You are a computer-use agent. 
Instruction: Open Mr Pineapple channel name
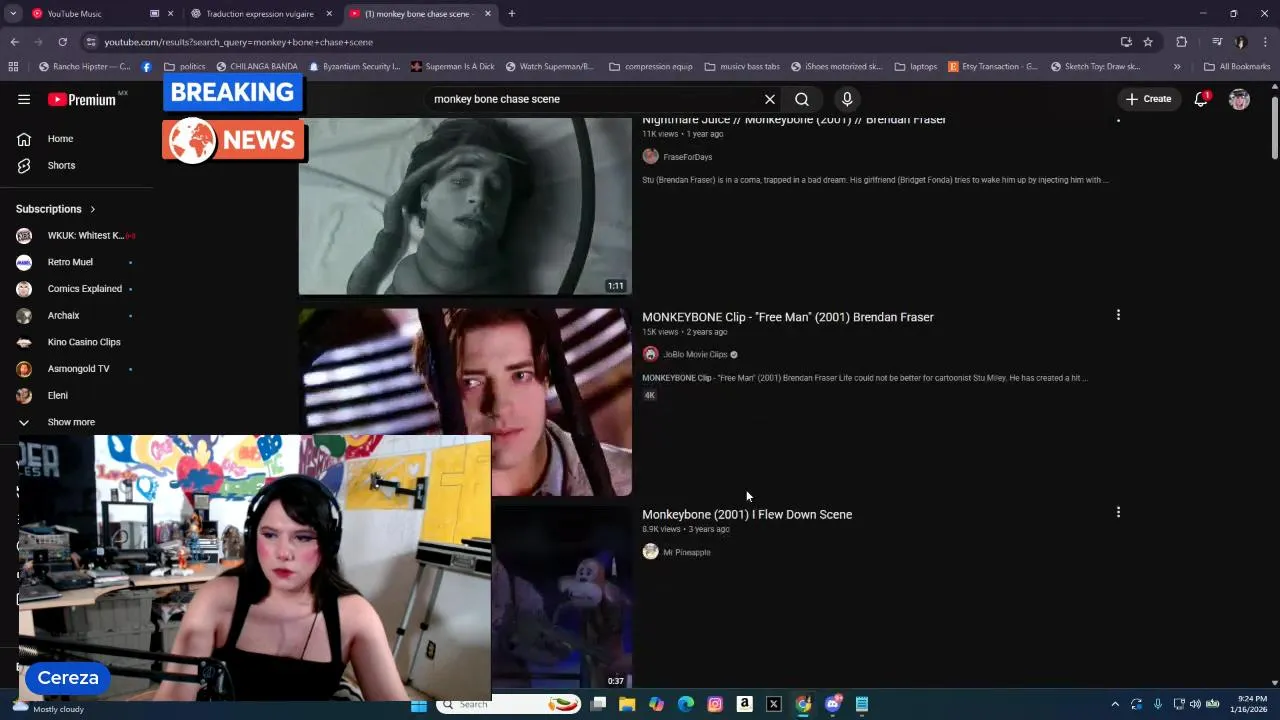(687, 552)
